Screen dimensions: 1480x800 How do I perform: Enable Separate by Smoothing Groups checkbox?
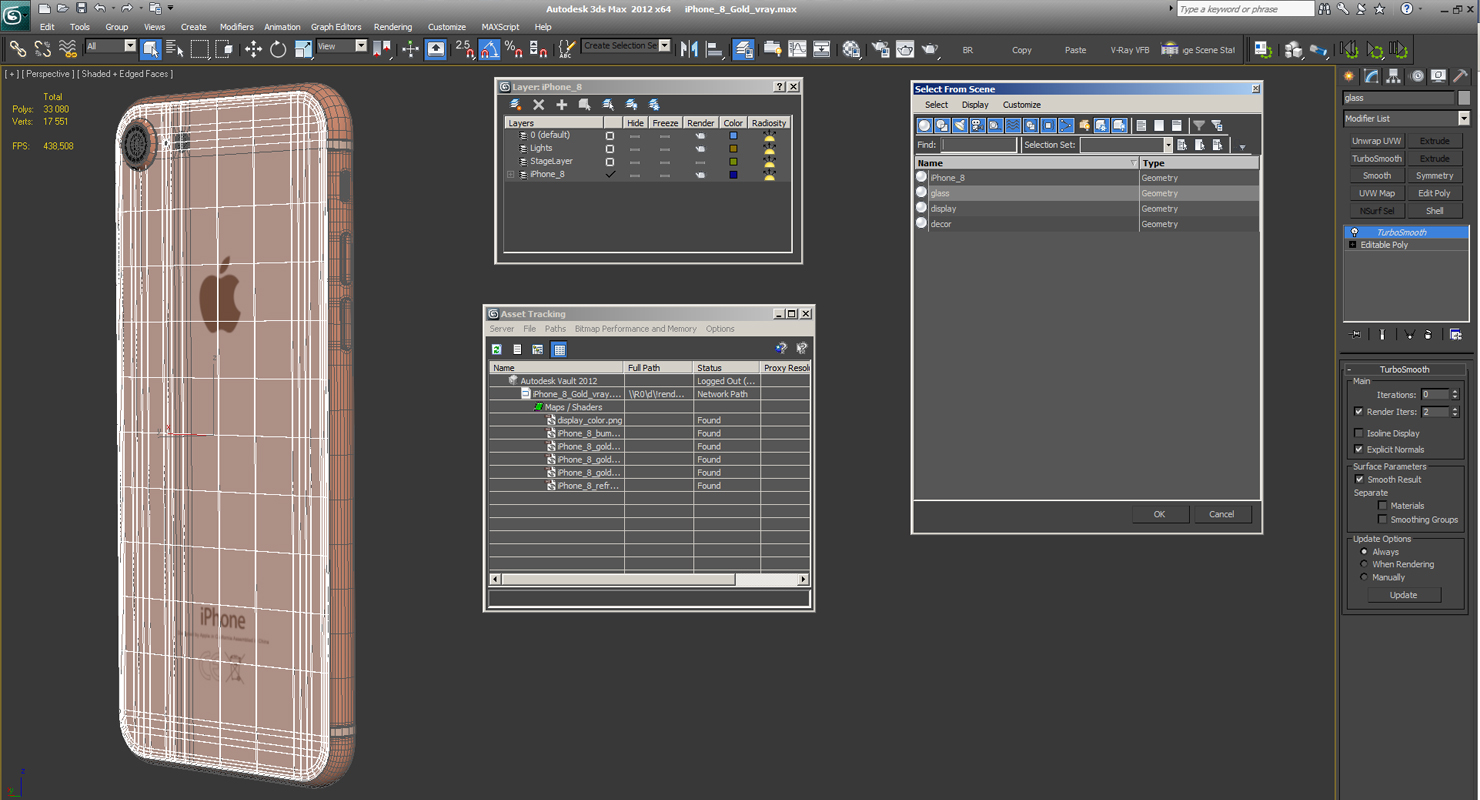[x=1383, y=519]
